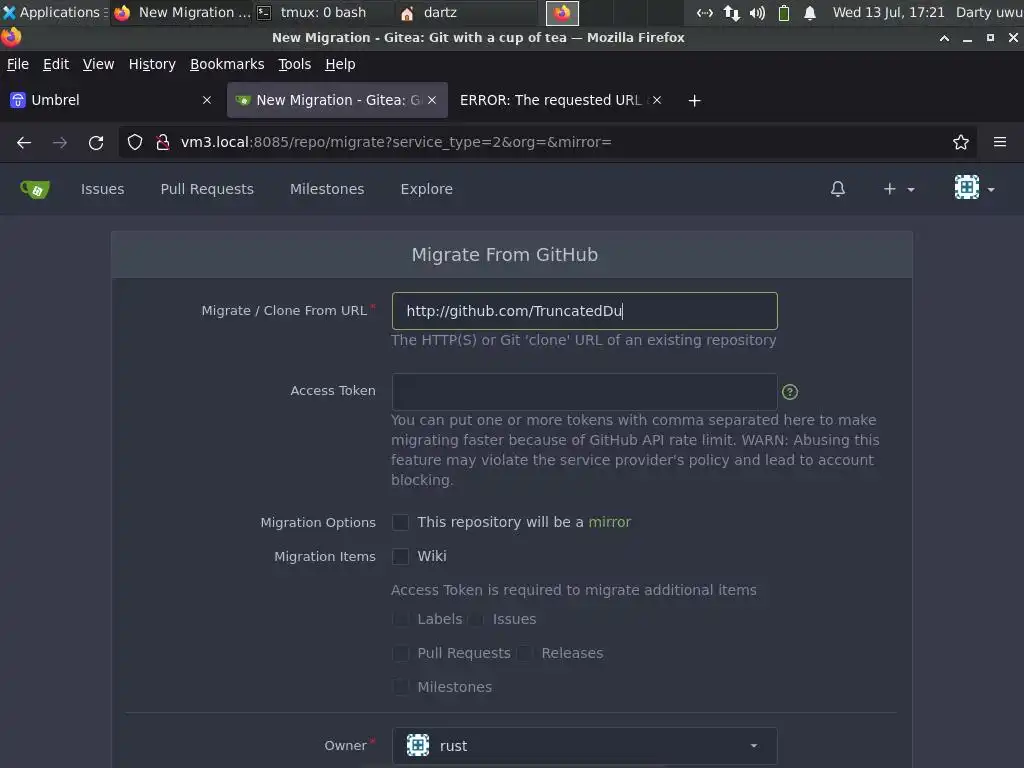The width and height of the screenshot is (1024, 768).
Task: Click the battery indicator in tray
Action: [784, 13]
